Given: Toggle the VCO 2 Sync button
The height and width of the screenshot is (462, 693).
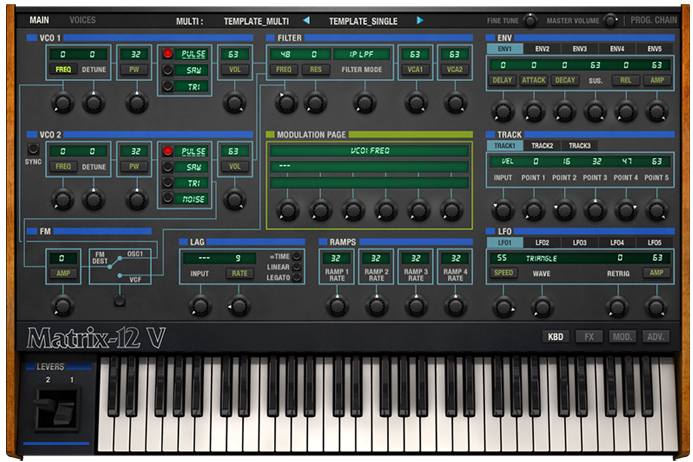Looking at the screenshot, I should click(33, 149).
